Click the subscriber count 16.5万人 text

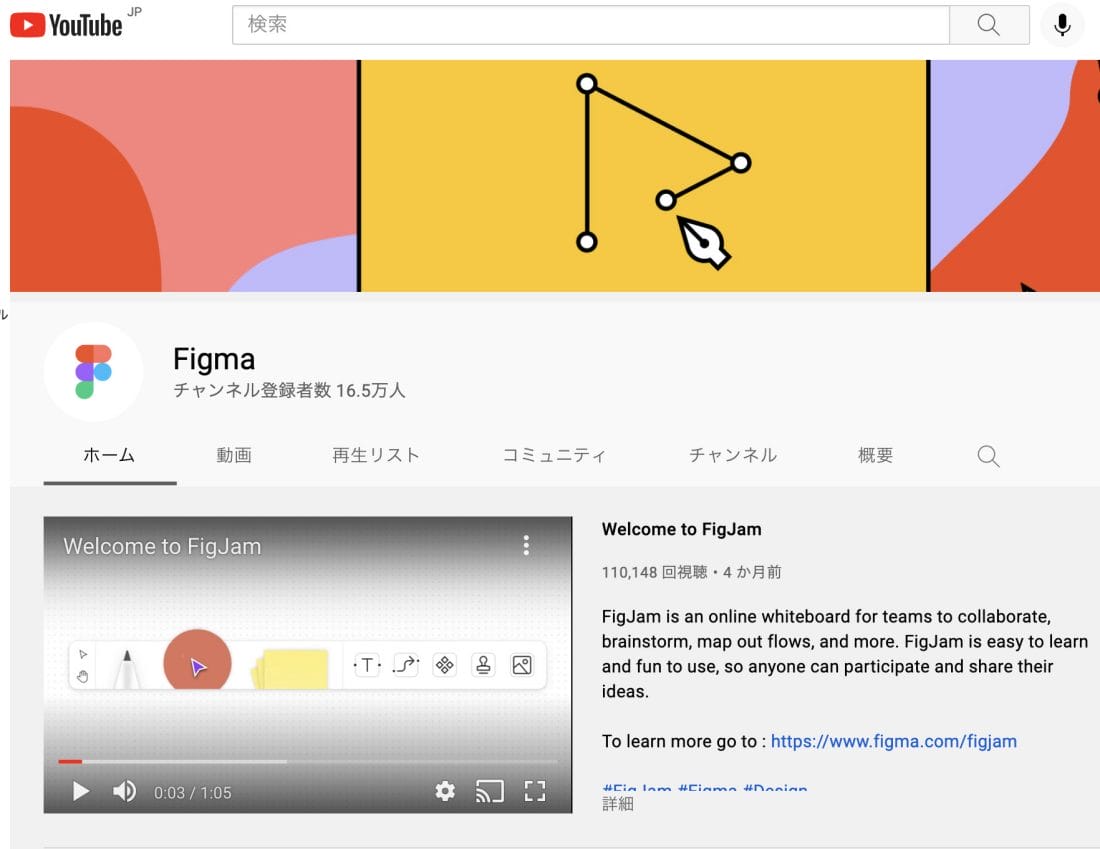[x=289, y=390]
